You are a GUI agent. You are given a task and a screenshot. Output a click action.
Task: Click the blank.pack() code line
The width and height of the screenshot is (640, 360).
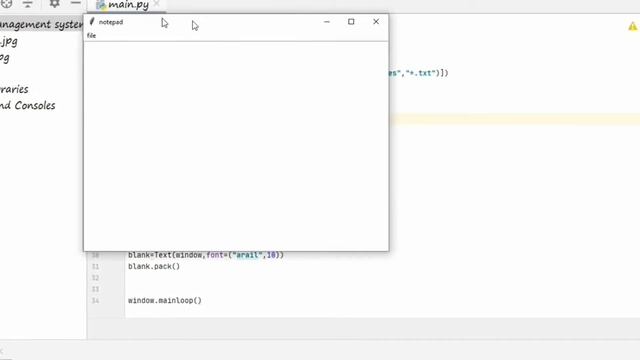pyautogui.click(x=154, y=266)
